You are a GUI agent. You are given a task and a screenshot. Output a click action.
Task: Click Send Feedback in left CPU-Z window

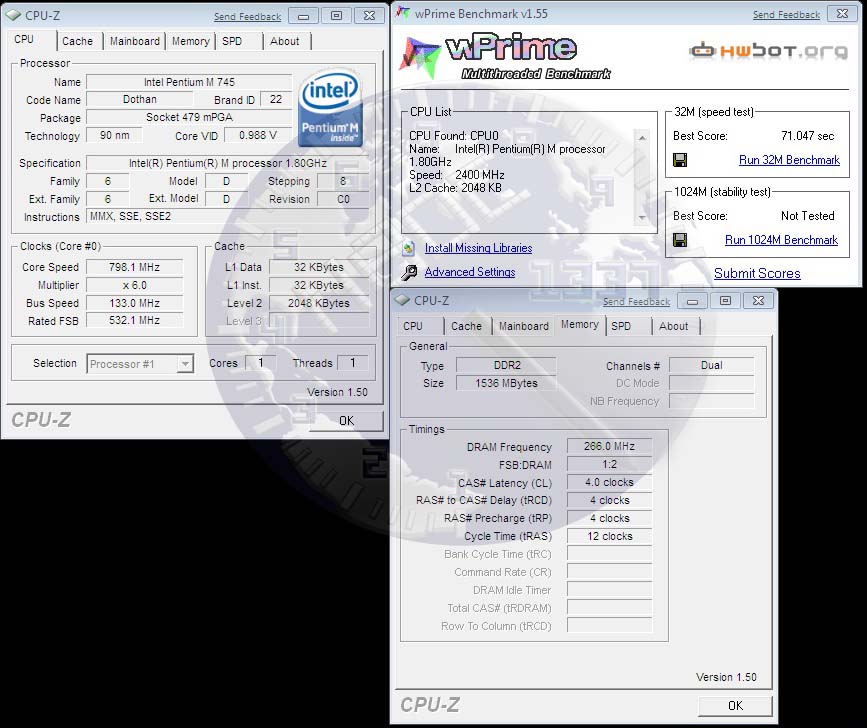[x=248, y=17]
